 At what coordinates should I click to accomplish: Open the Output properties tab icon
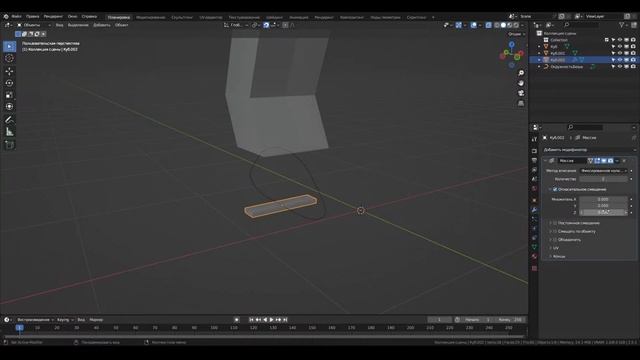click(x=534, y=160)
